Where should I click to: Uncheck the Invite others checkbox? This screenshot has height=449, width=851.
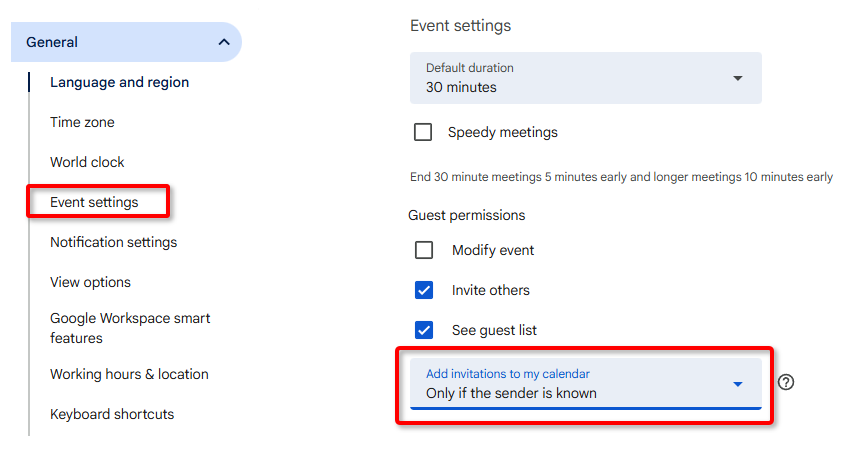(x=424, y=290)
